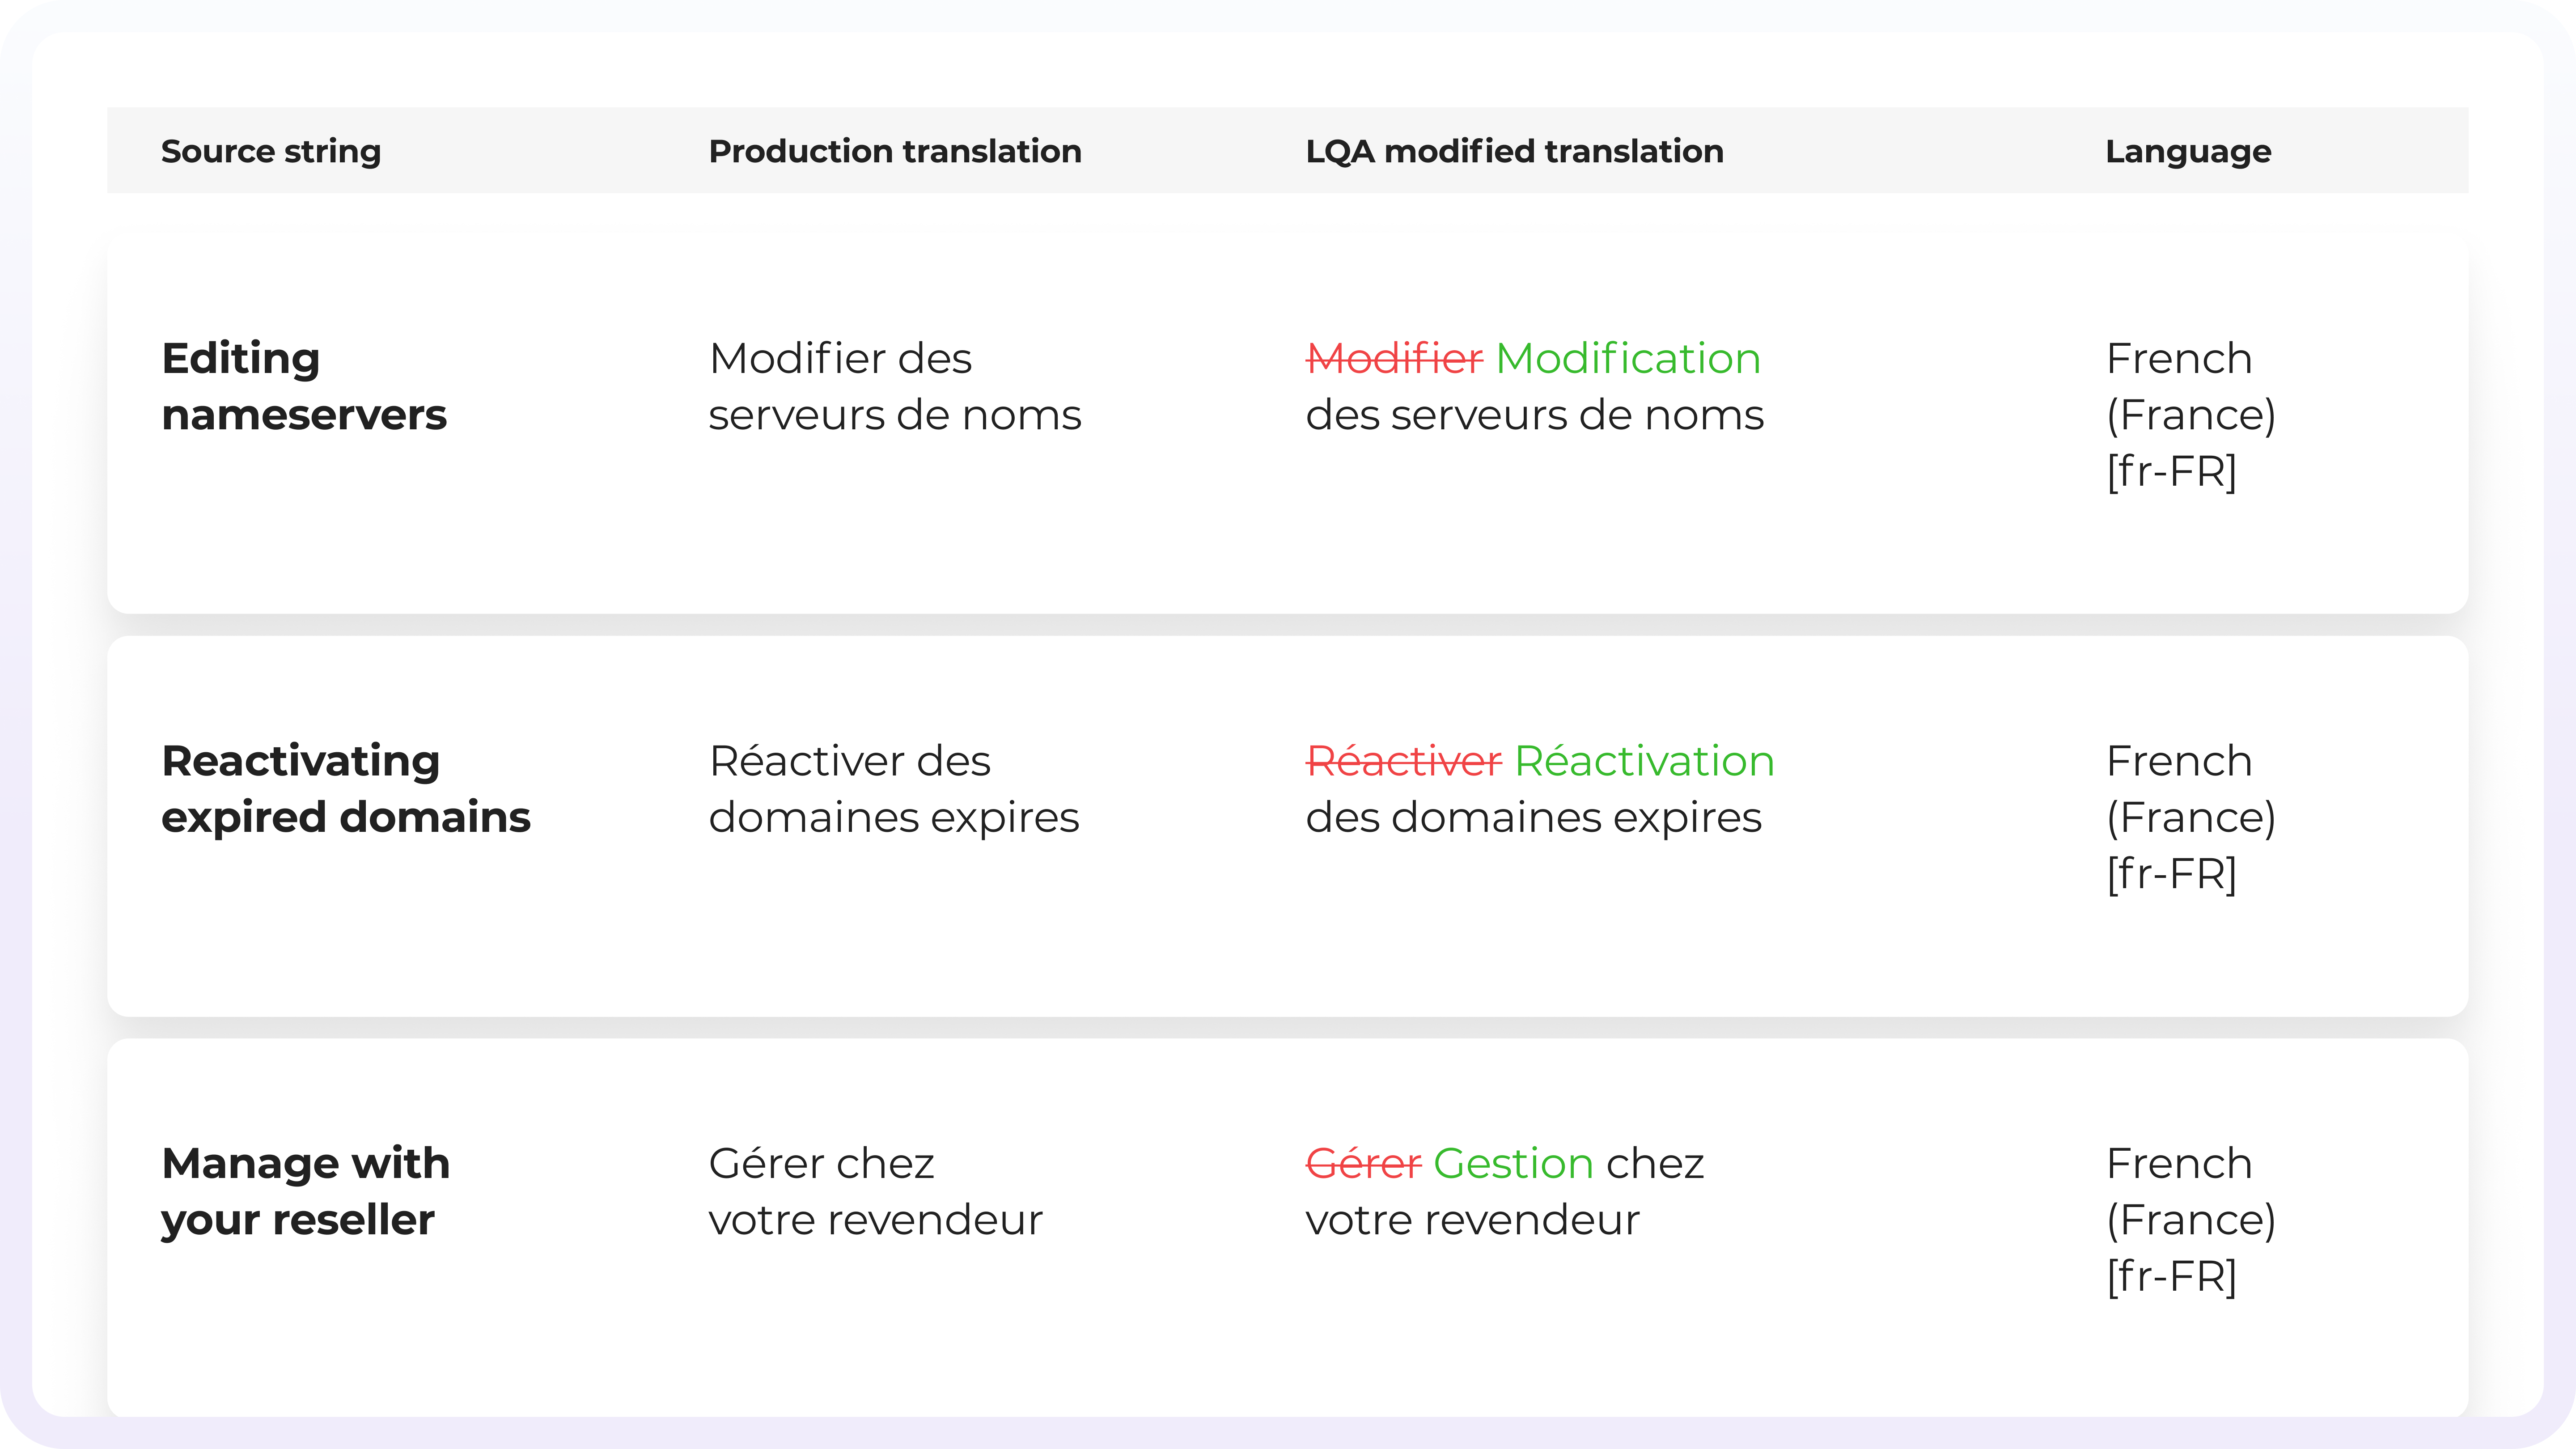Select the LQA modified translation header
The height and width of the screenshot is (1449, 2576).
(1514, 151)
